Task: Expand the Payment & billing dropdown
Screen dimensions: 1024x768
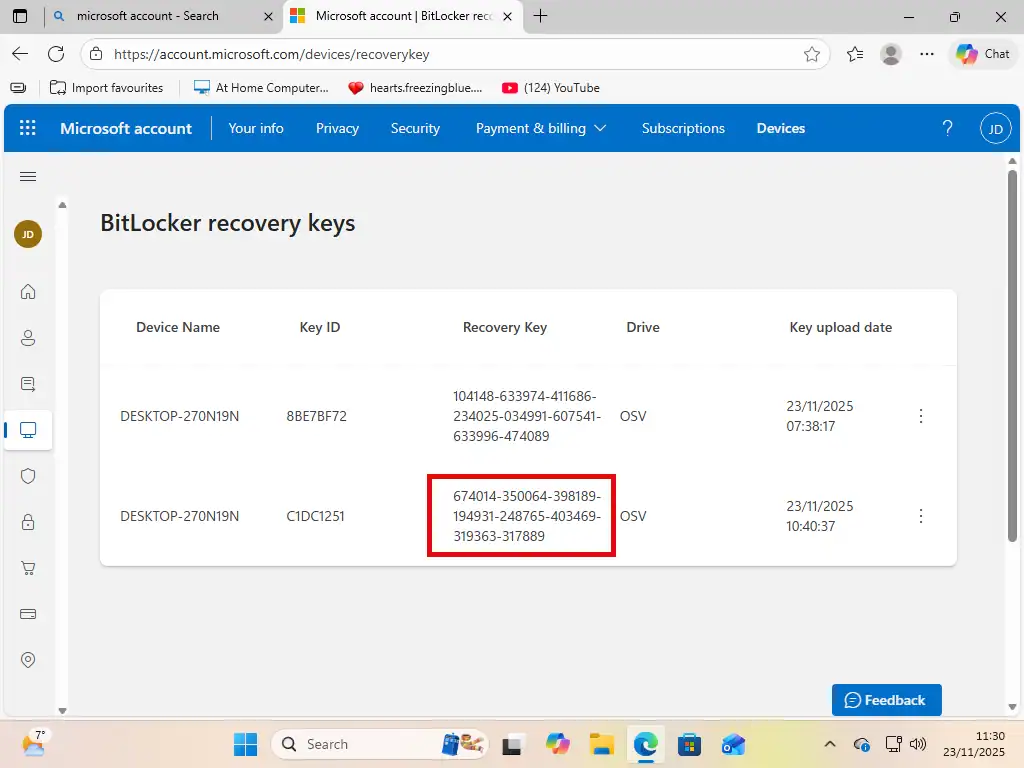Action: (601, 128)
